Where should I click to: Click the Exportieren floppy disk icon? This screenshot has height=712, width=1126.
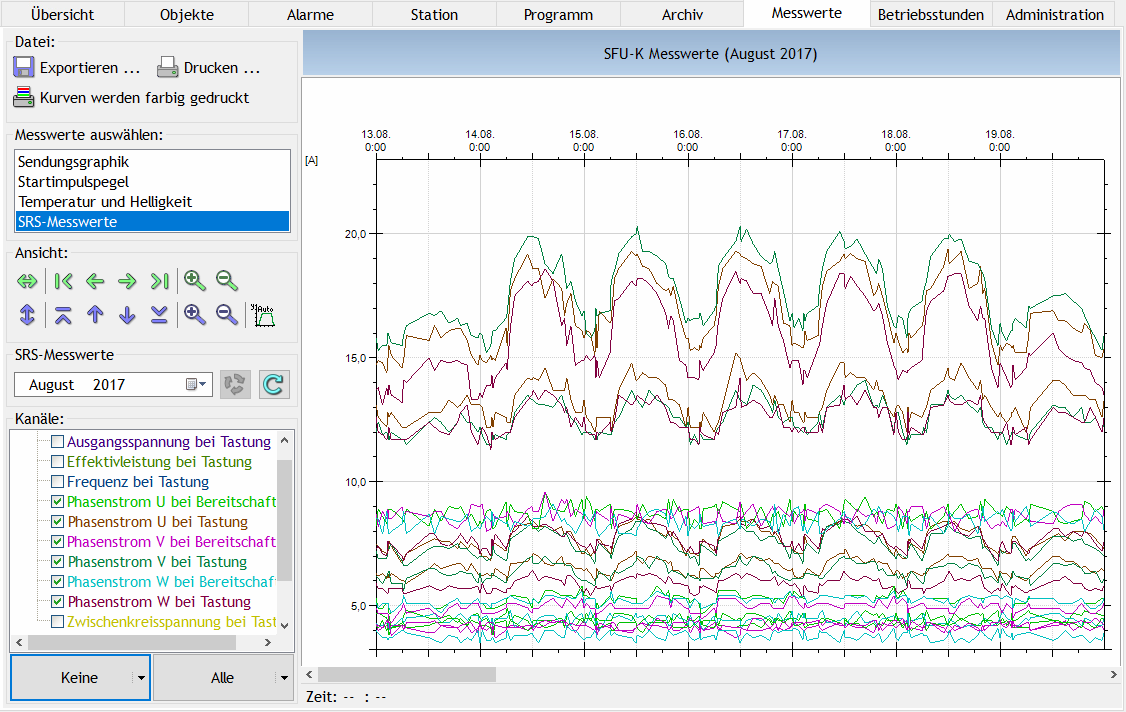[x=24, y=67]
